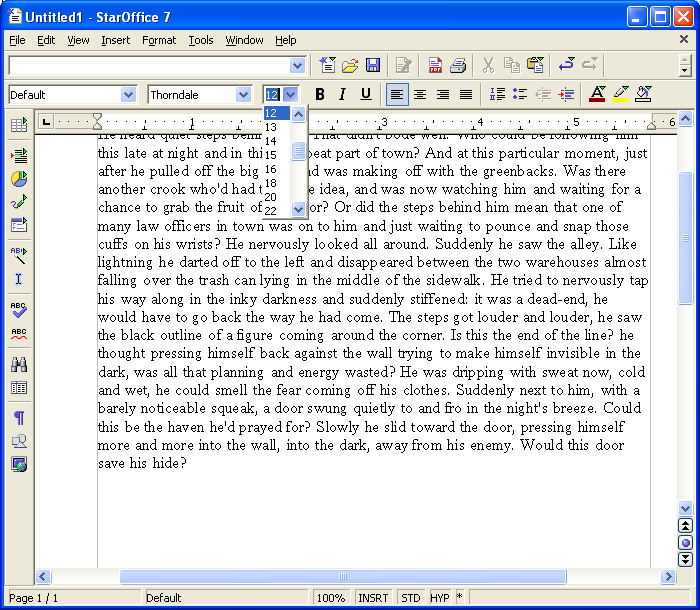This screenshot has width=700, height=610.
Task: Click the 100% zoom field in status bar
Action: [x=331, y=598]
